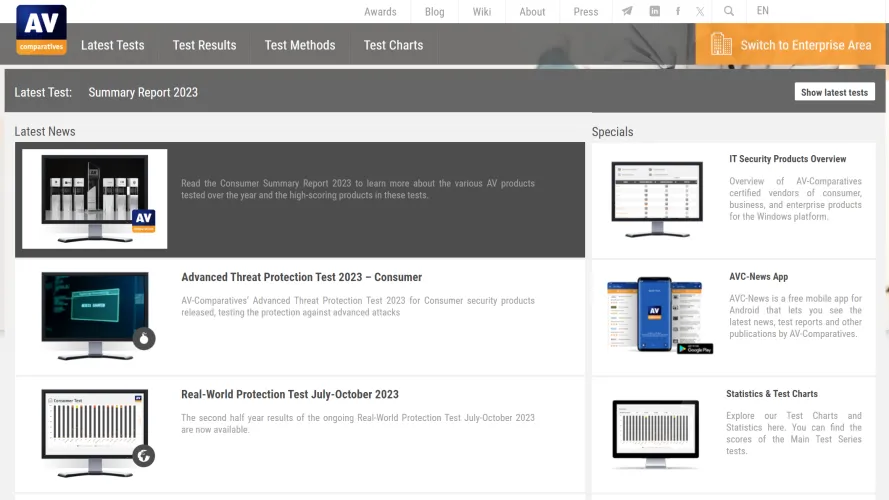Open the Summary Report 2023 link

[143, 92]
